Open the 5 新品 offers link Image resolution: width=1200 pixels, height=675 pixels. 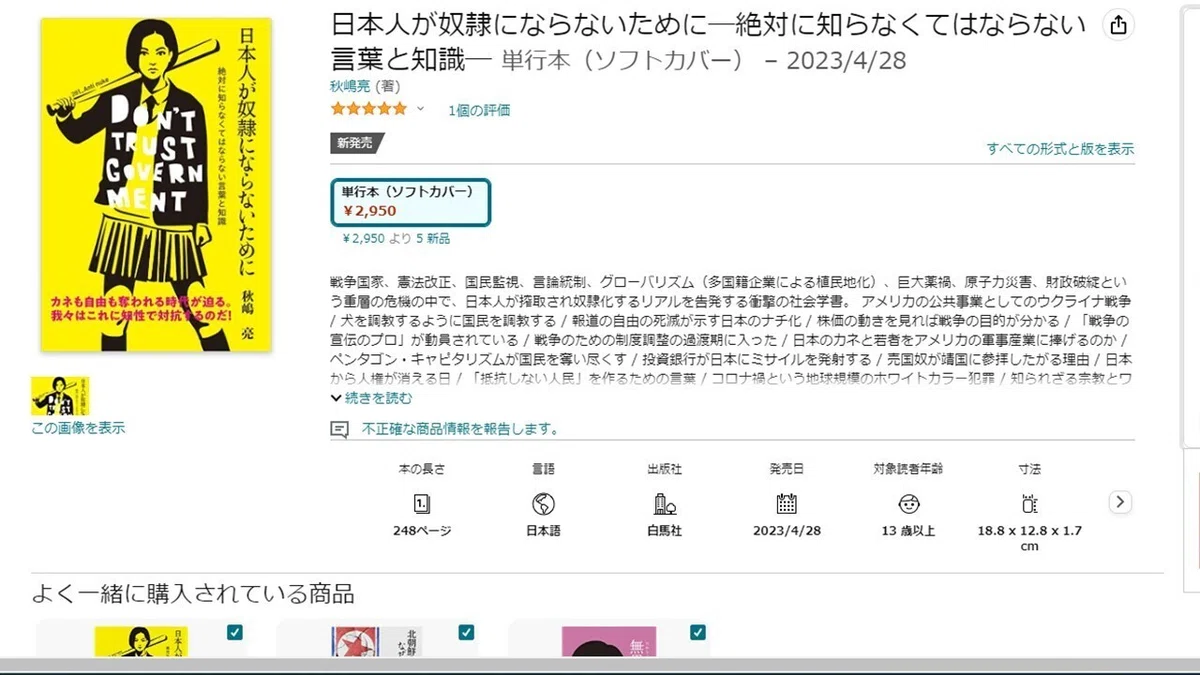pyautogui.click(x=432, y=239)
